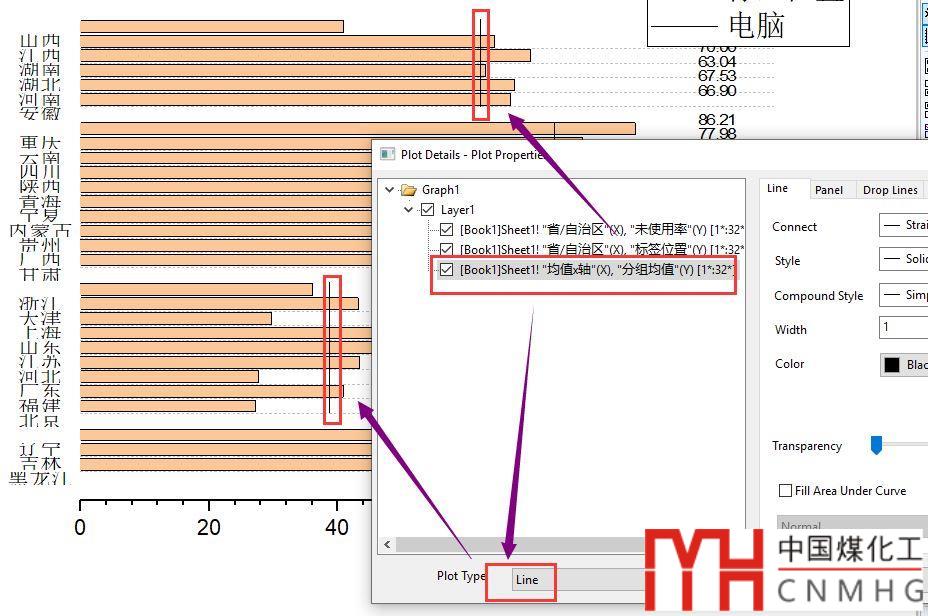Collapse the Graph1 tree node

390,190
